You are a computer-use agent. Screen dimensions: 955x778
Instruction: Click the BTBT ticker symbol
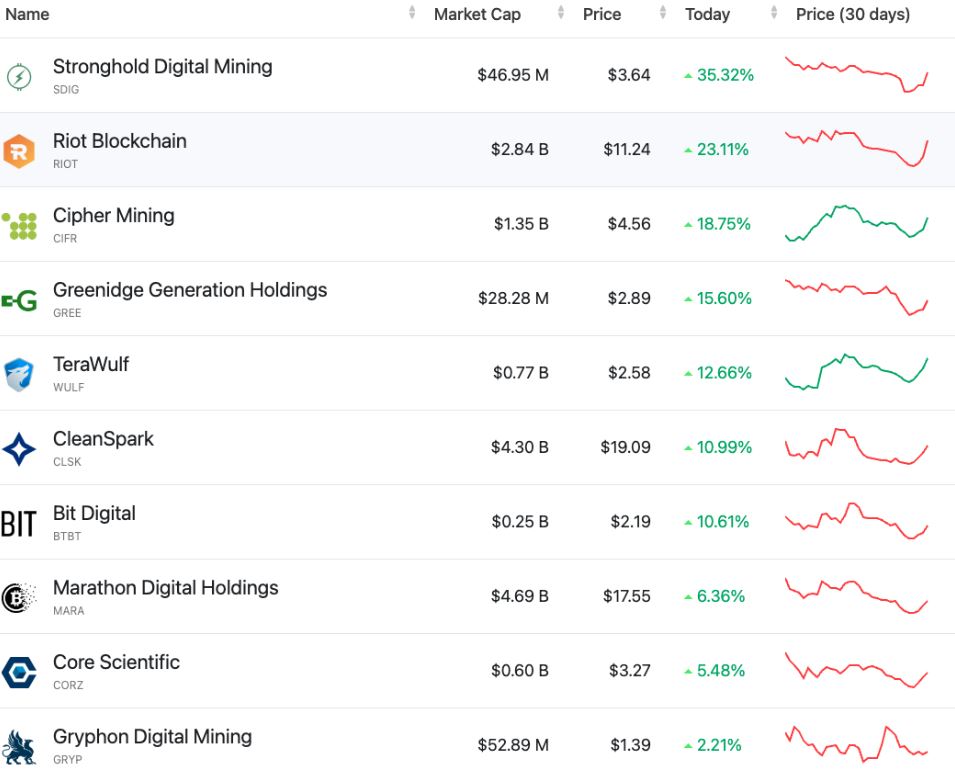click(67, 536)
